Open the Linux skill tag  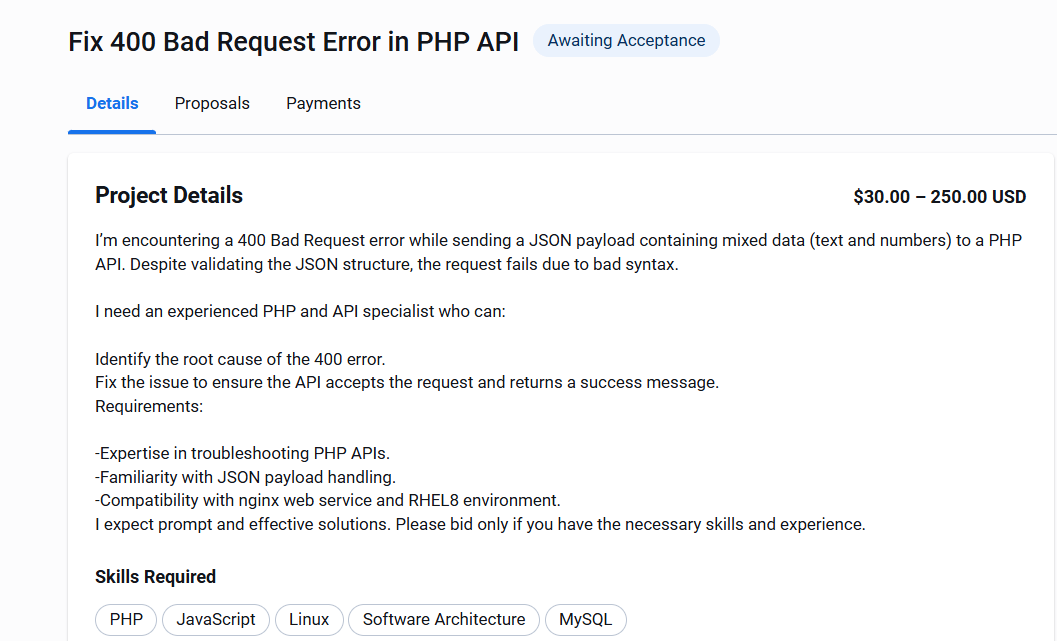[x=309, y=620]
